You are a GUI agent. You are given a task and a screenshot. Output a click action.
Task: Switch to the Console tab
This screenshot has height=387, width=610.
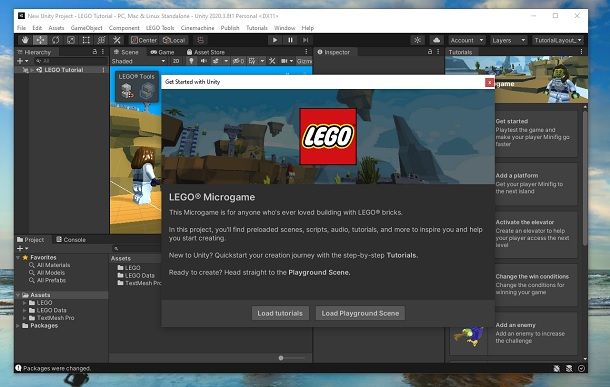71,240
